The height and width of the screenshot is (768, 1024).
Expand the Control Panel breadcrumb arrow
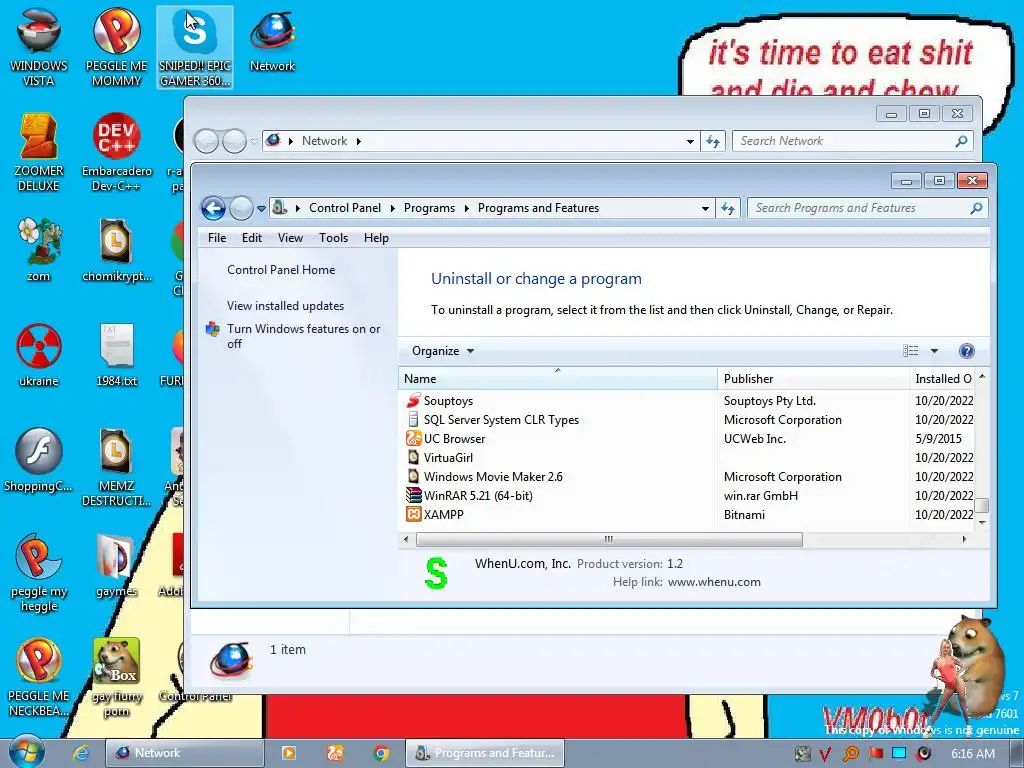(x=392, y=208)
